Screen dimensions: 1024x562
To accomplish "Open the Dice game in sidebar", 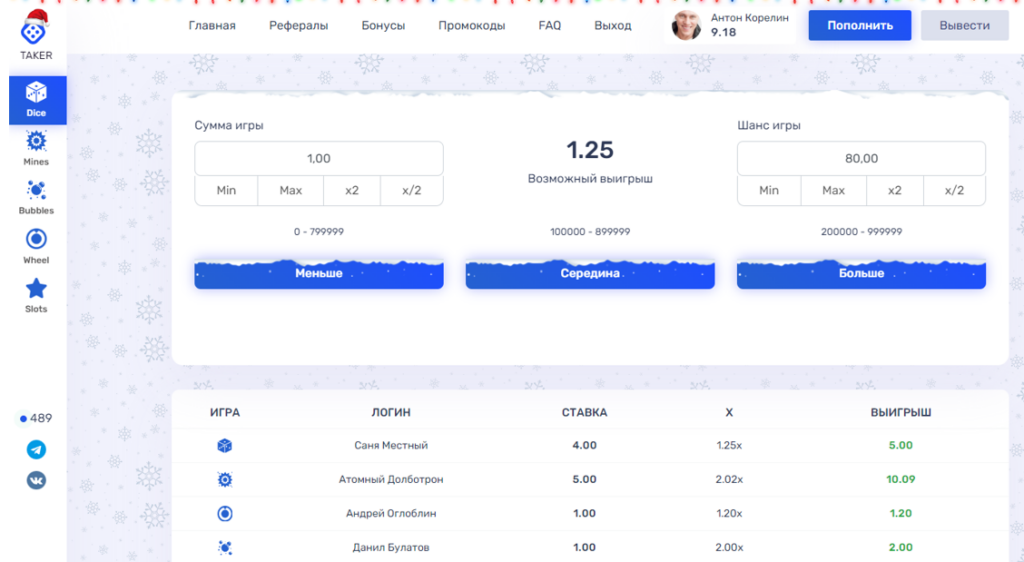I will (37, 100).
